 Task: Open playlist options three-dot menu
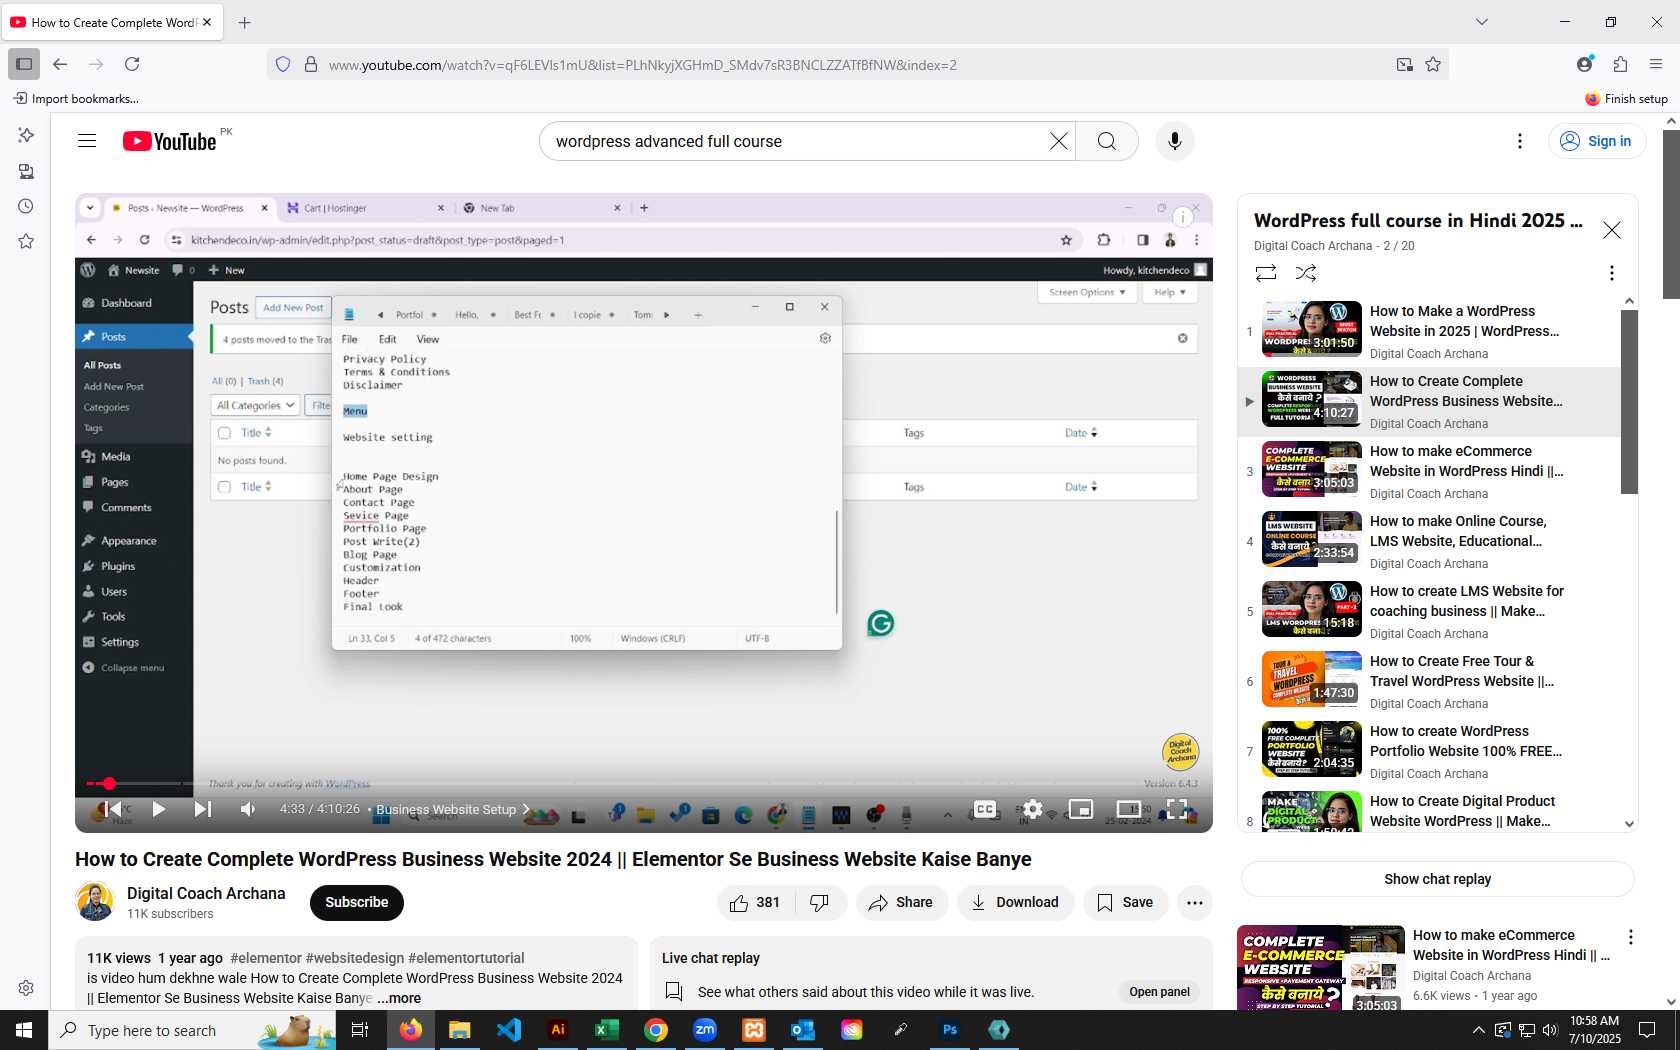[1611, 273]
